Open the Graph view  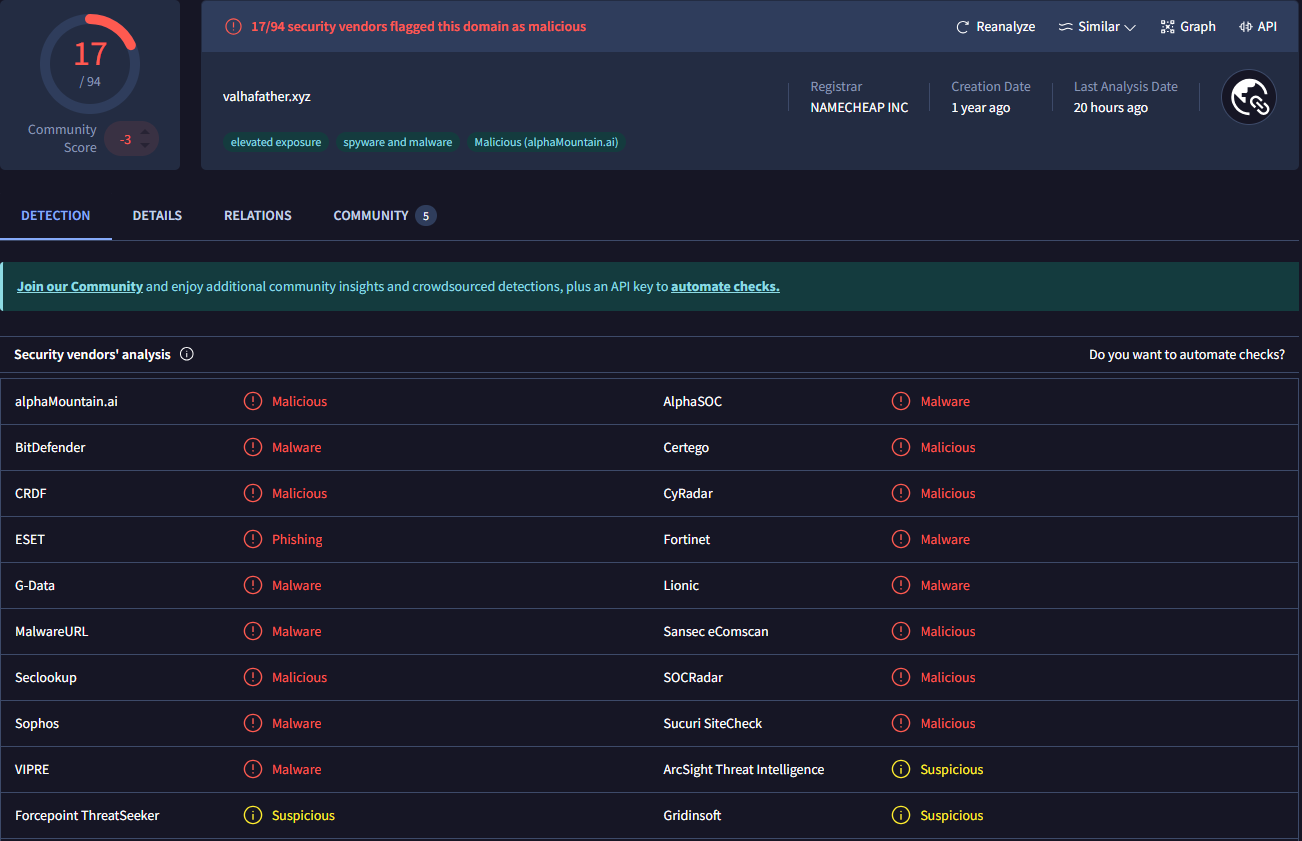[x=1188, y=27]
